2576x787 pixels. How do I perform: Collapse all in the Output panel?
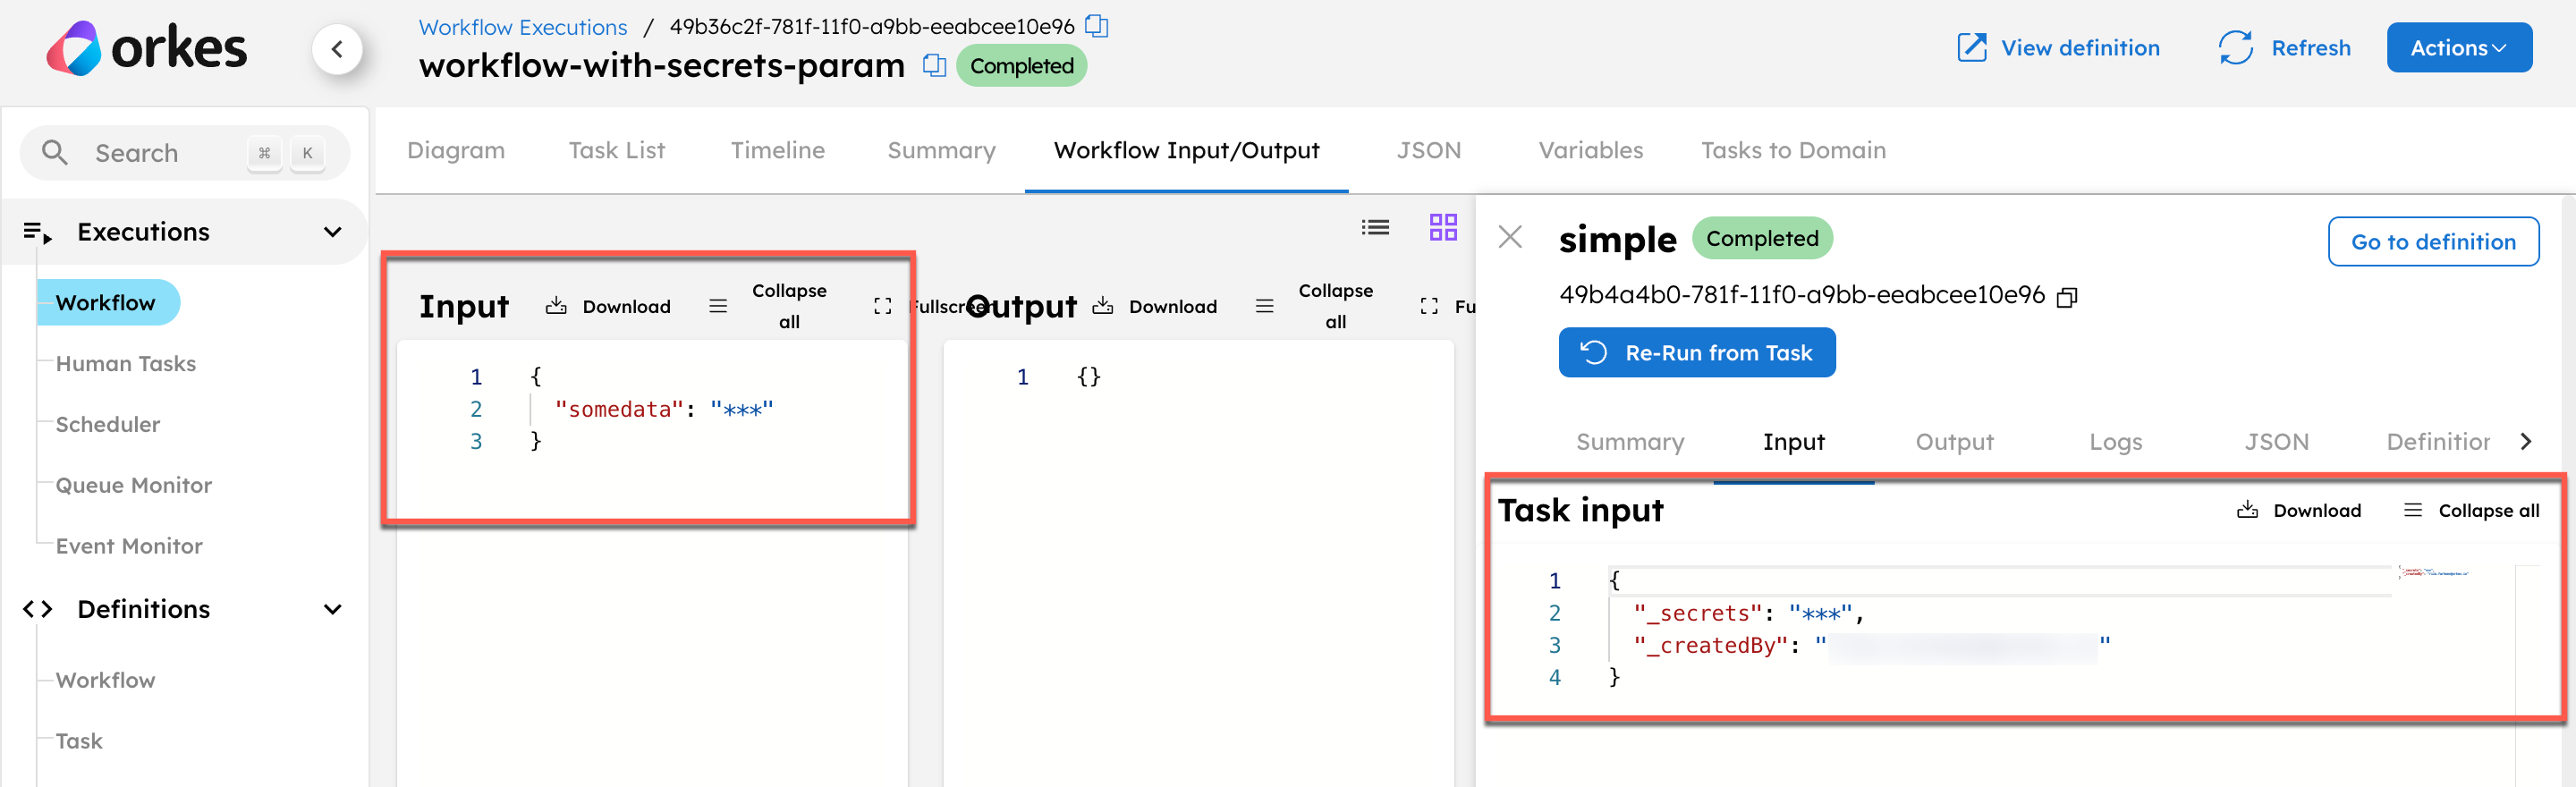[x=1316, y=306]
